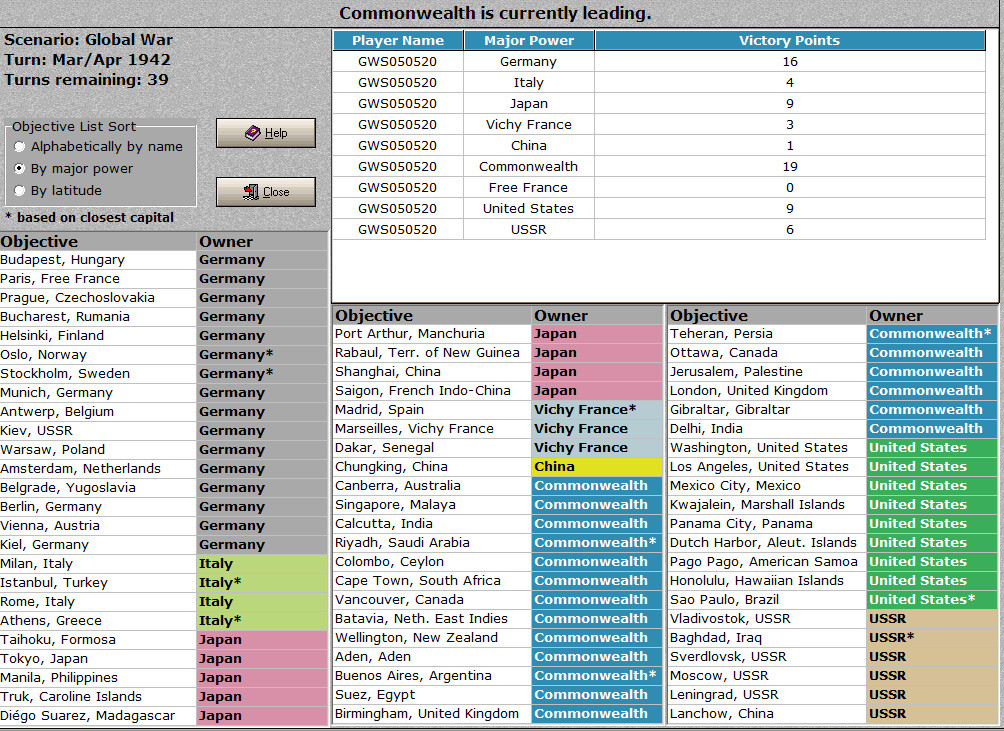Select the Free France major power cell

529,188
